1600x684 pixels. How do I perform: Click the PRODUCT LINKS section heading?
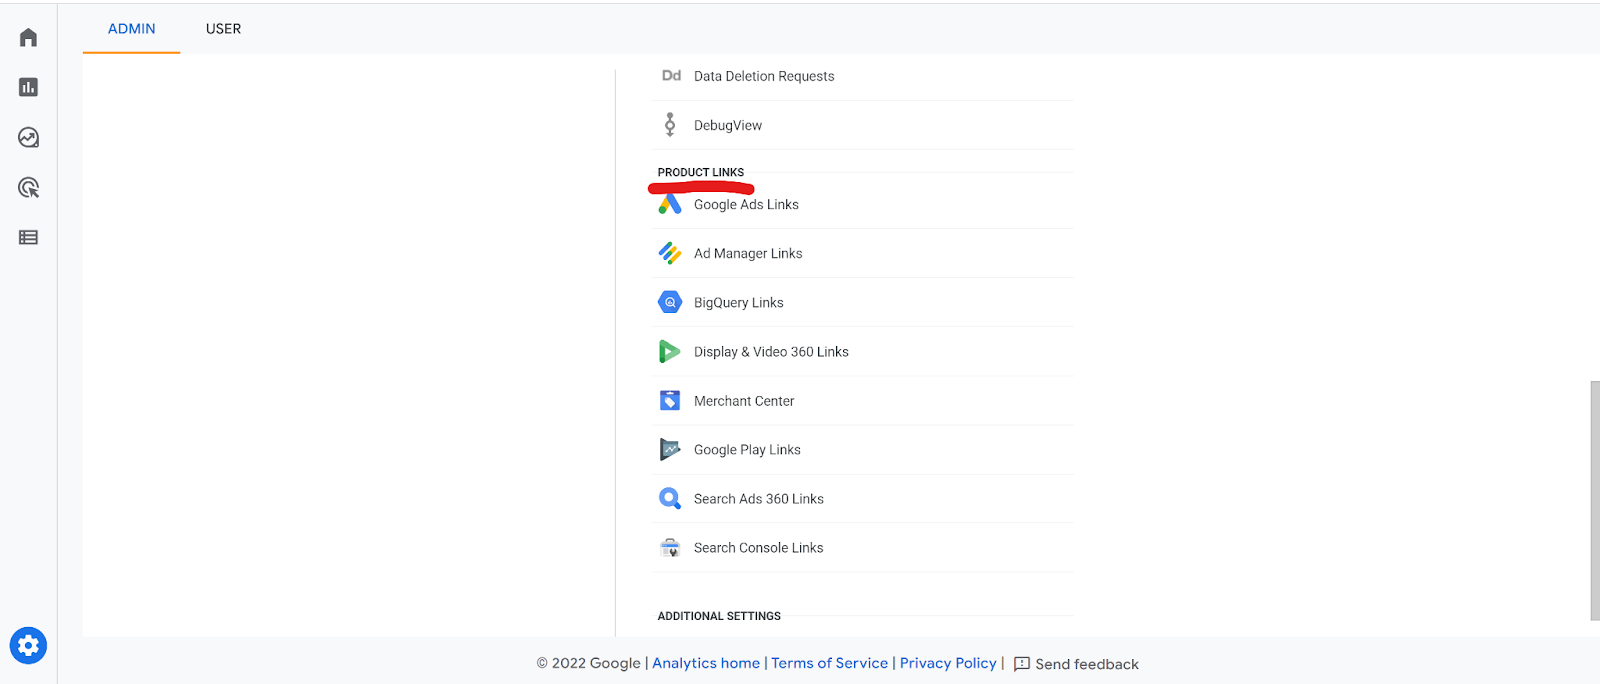pos(701,172)
